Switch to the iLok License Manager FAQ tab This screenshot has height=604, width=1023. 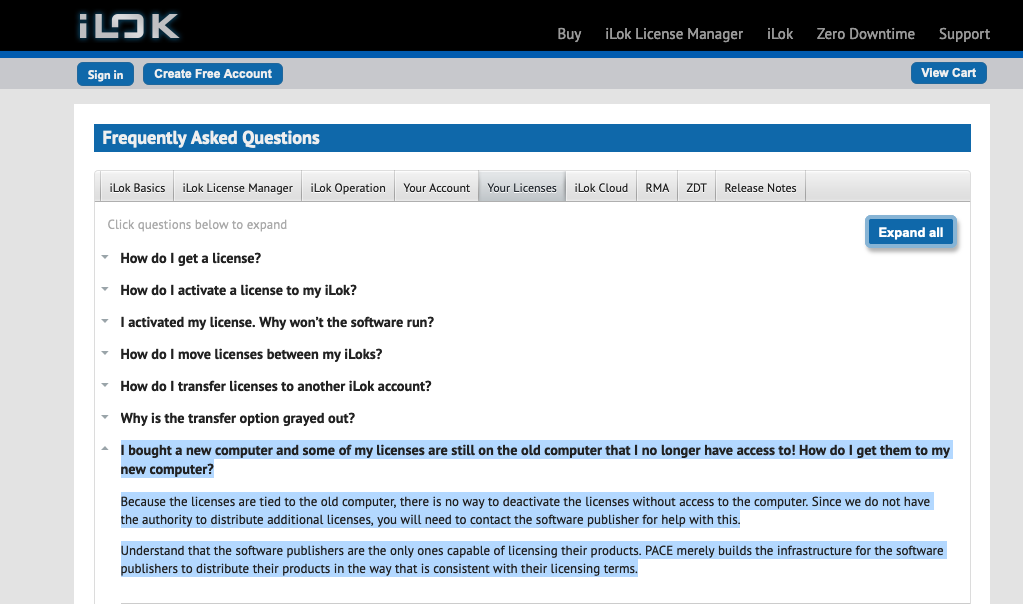(x=237, y=188)
